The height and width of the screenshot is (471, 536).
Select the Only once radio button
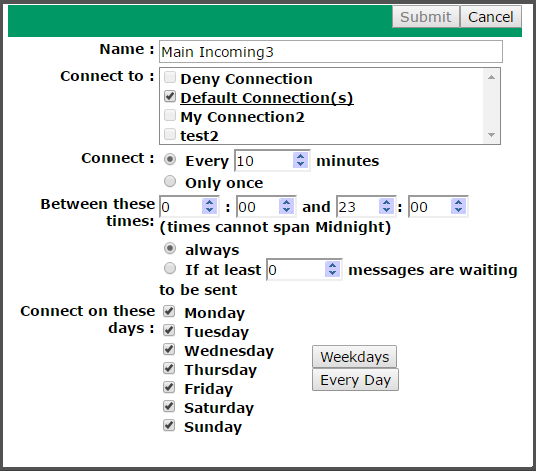pos(170,181)
